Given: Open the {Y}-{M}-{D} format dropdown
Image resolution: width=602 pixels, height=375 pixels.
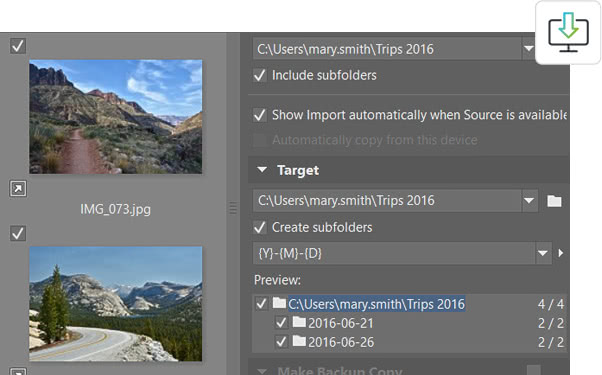Looking at the screenshot, I should pos(543,253).
